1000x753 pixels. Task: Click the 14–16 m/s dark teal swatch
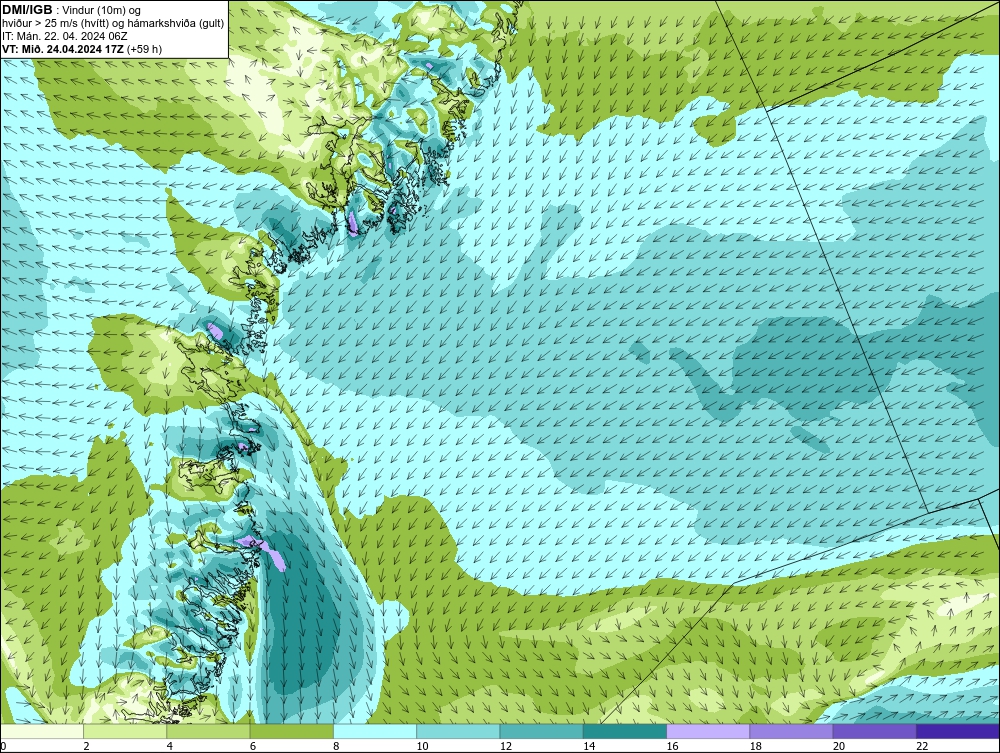click(625, 731)
